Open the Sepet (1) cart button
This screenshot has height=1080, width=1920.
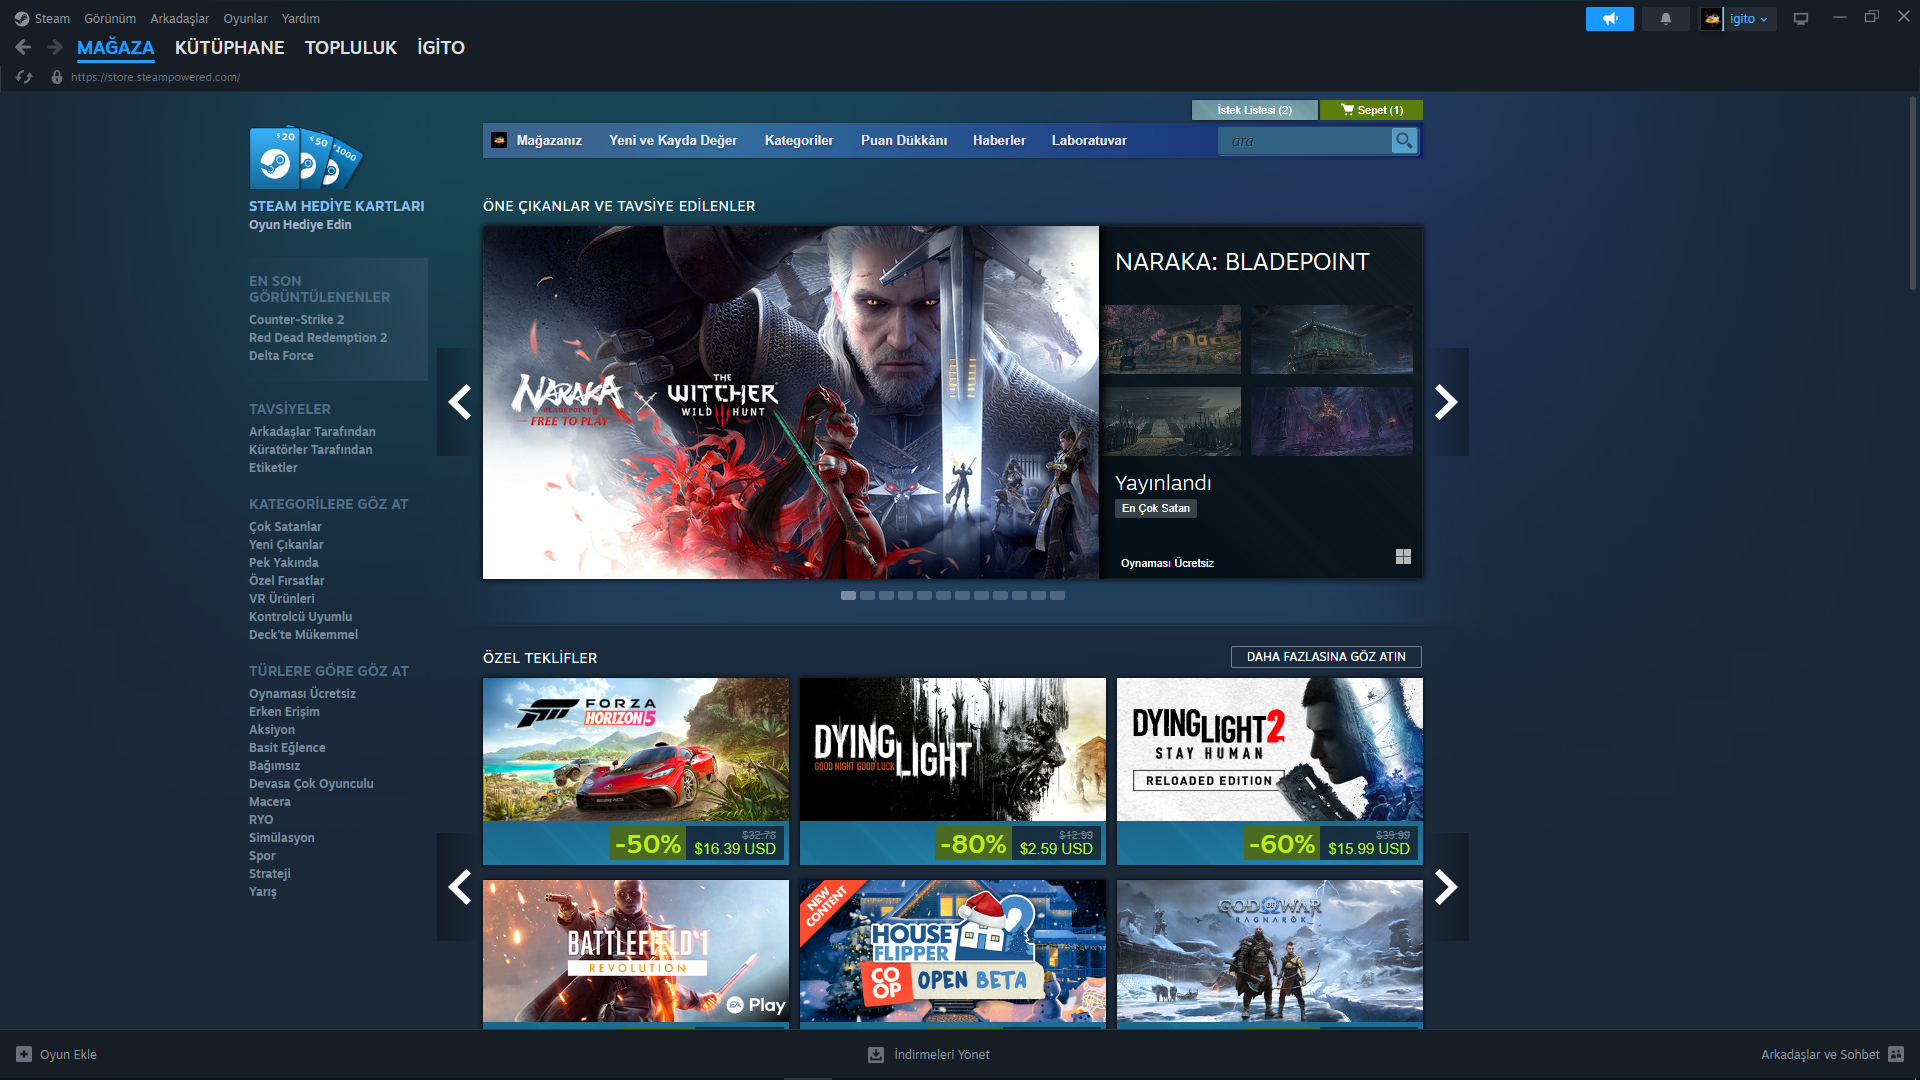pos(1371,110)
